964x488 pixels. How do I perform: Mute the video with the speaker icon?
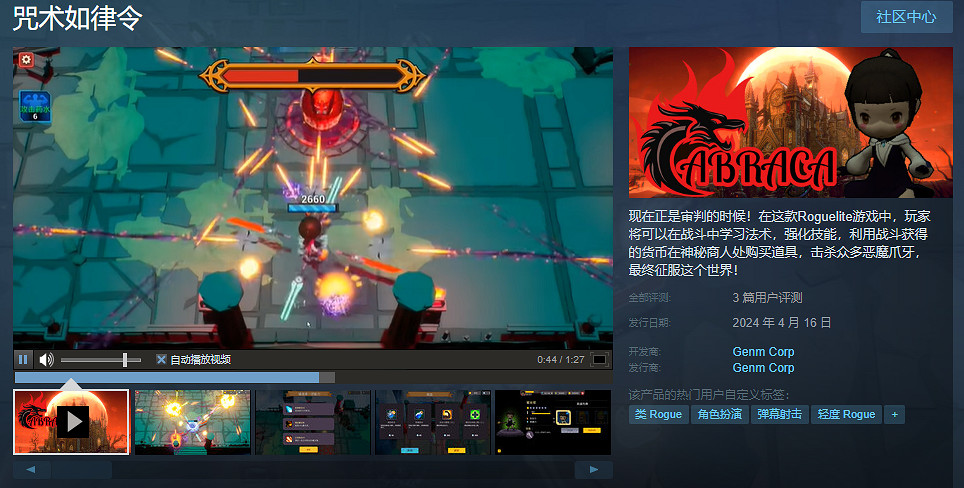point(46,360)
